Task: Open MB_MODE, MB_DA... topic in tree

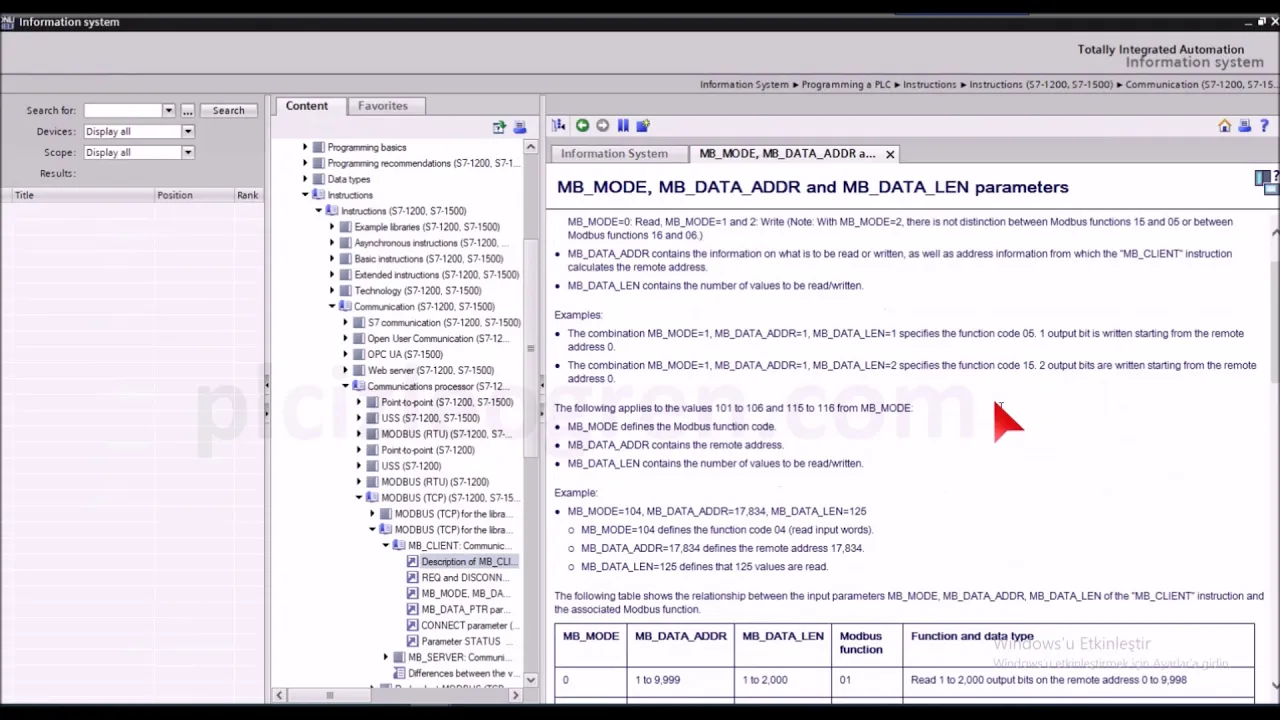Action: [465, 594]
